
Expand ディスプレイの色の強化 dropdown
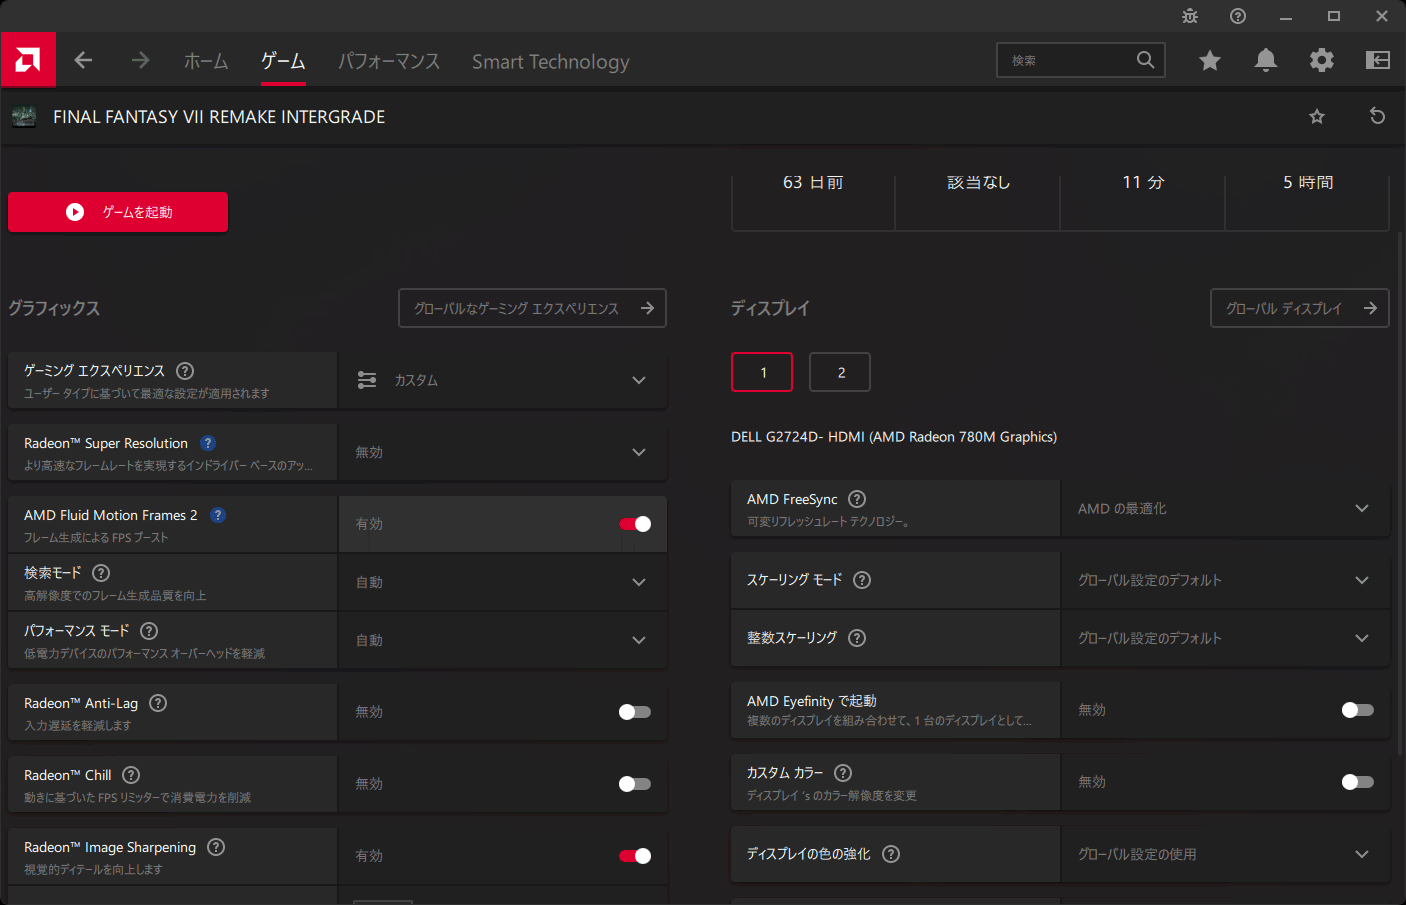1225,854
